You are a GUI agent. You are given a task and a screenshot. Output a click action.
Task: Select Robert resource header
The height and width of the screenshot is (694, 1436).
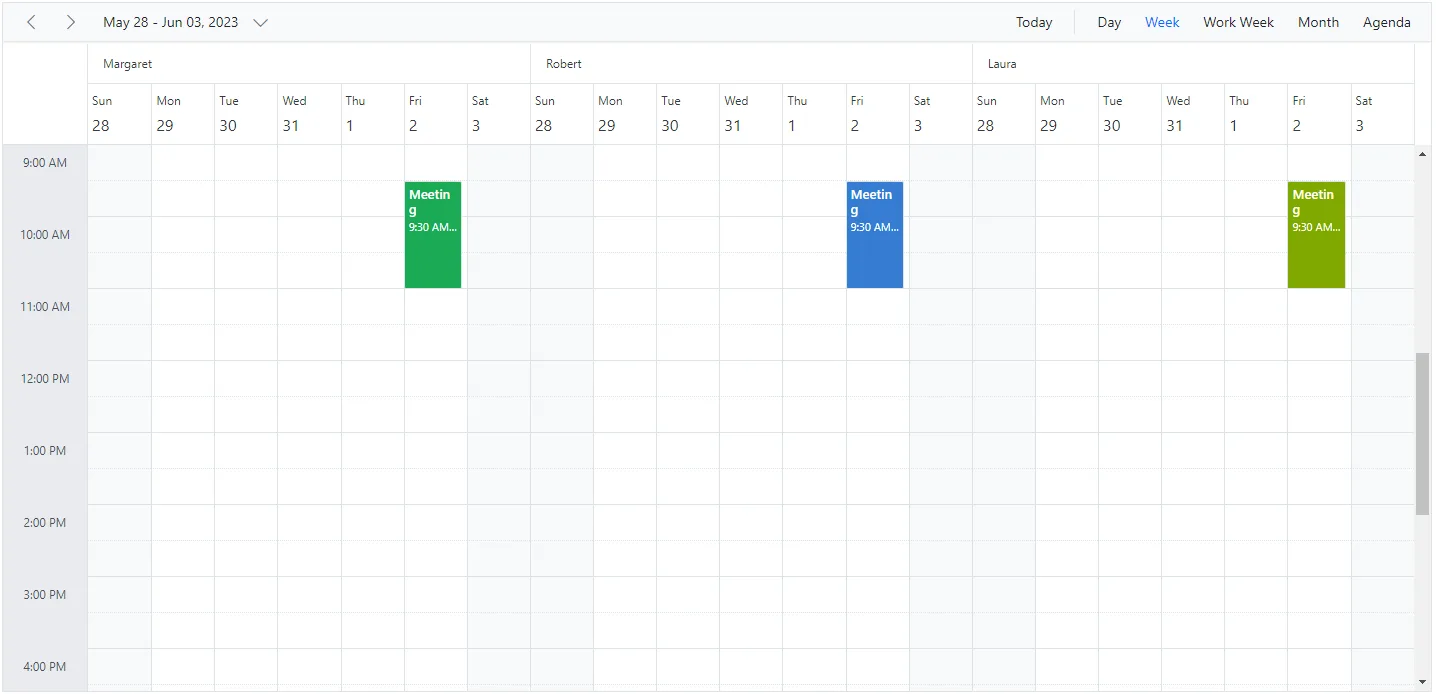(751, 64)
